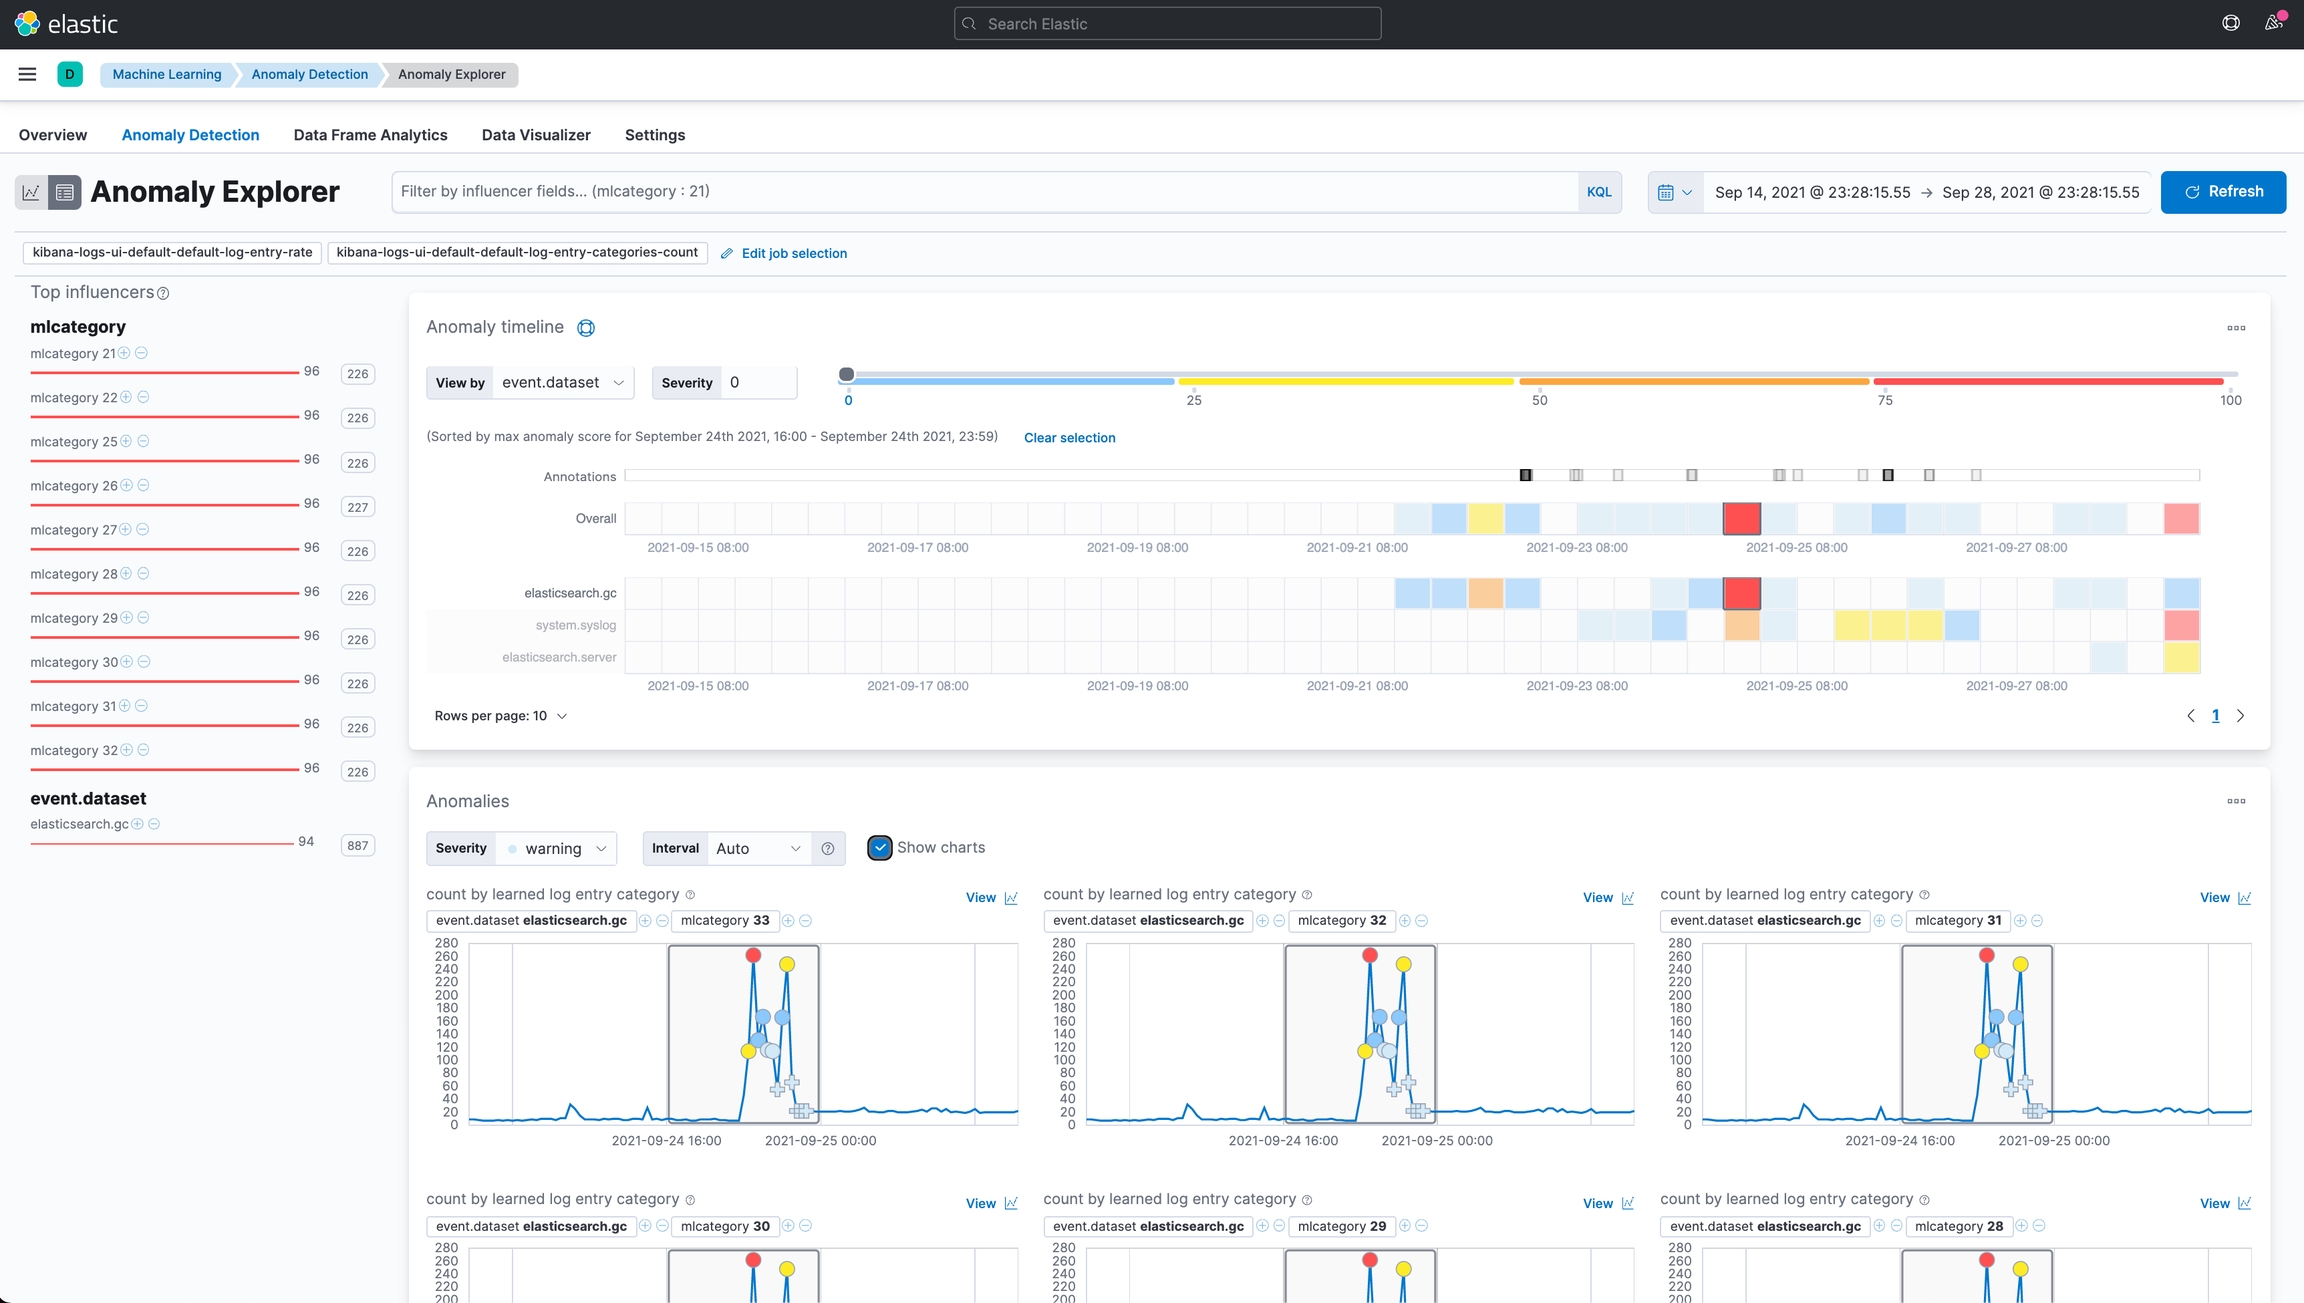The image size is (2304, 1303).
Task: Open the Overview tab
Action: pos(53,135)
